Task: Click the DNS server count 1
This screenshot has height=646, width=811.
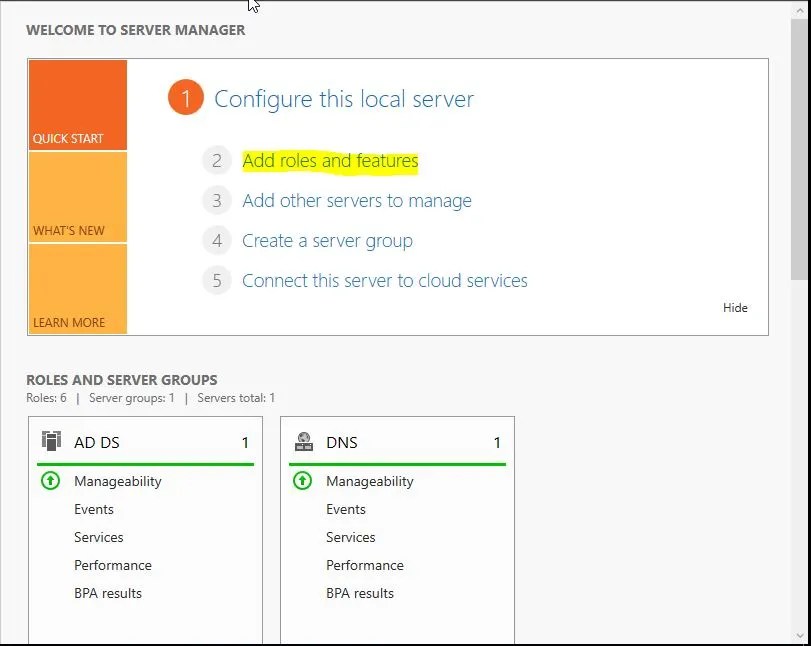Action: [x=497, y=443]
